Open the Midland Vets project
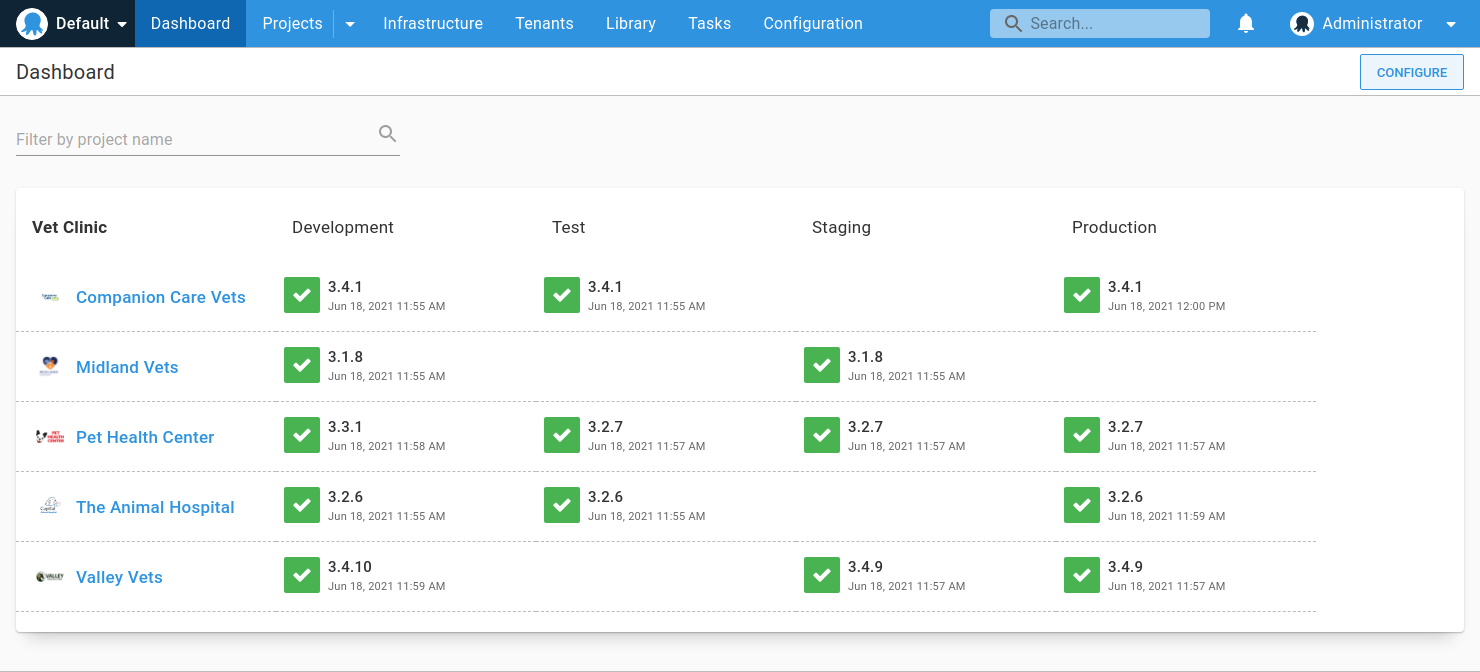 pyautogui.click(x=127, y=367)
